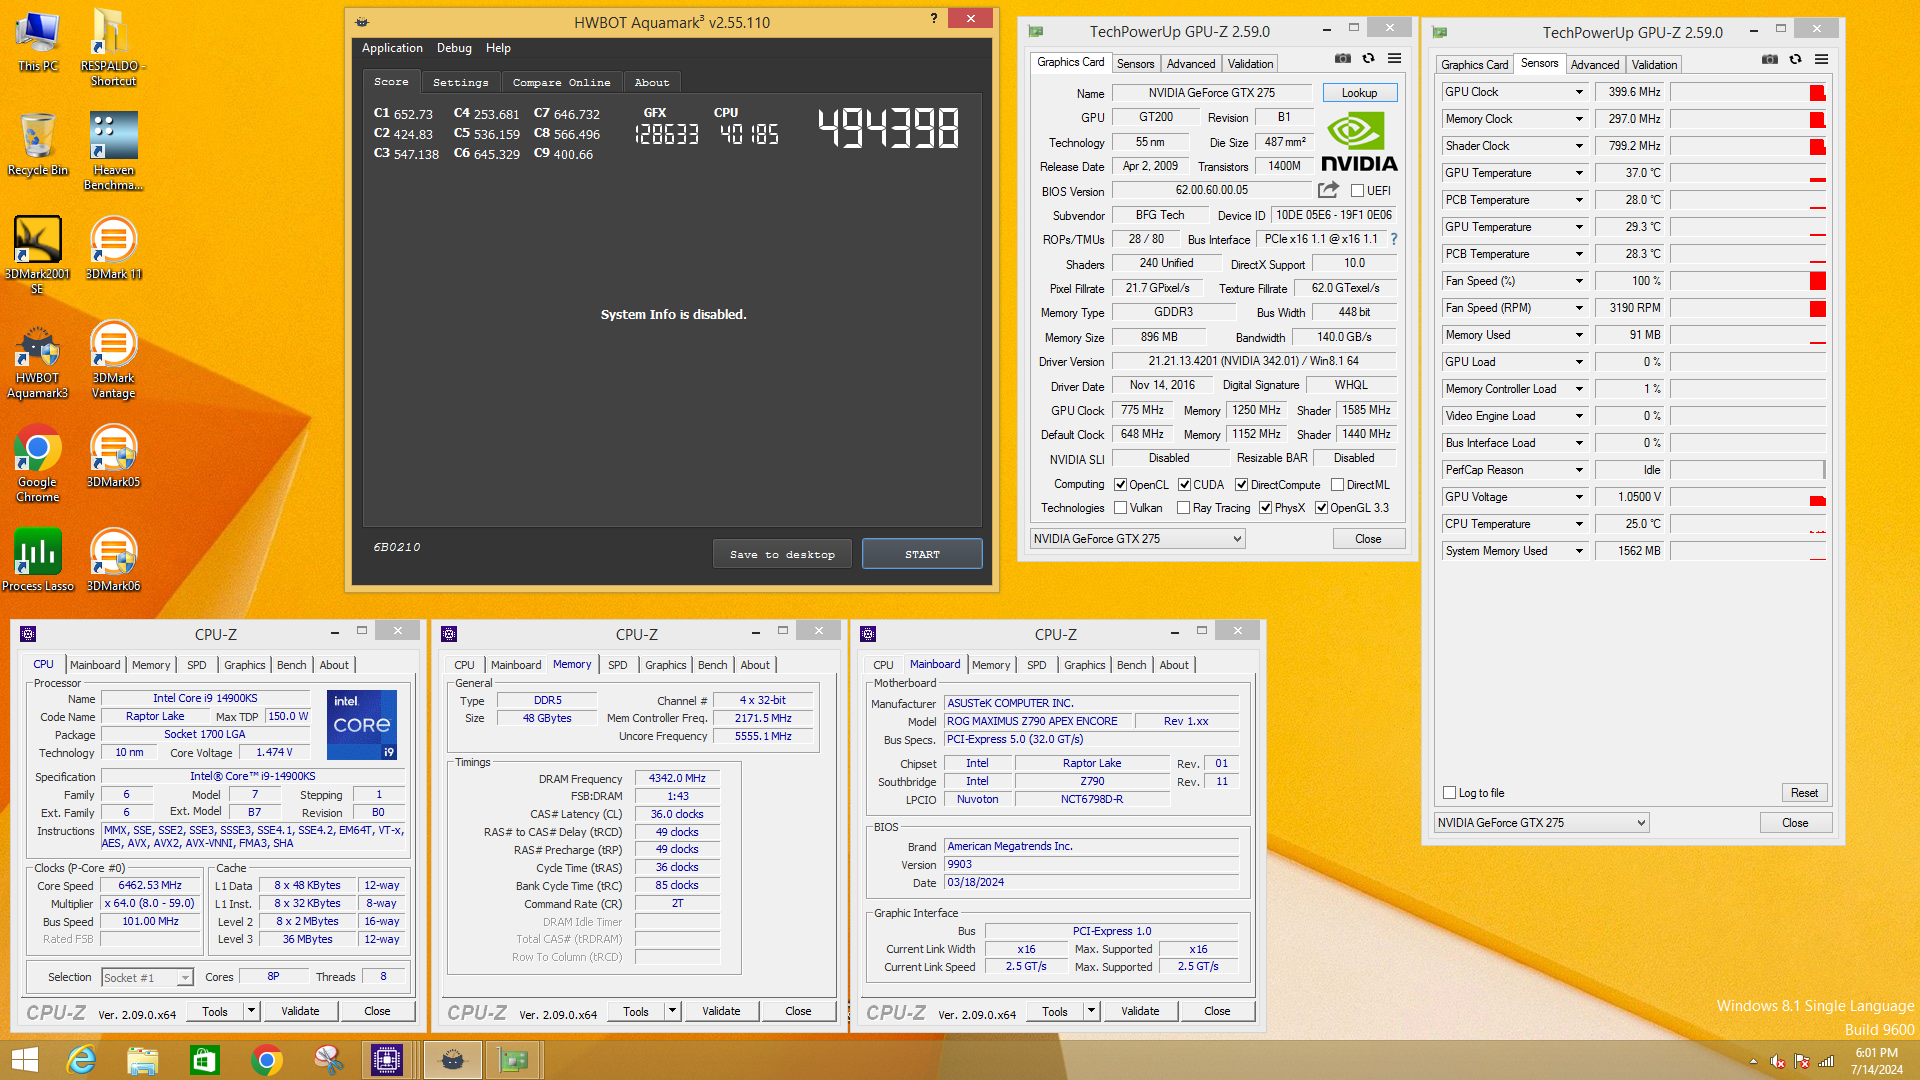
Task: Launch 3DMark2001 SE desktop shortcut
Action: [x=38, y=255]
